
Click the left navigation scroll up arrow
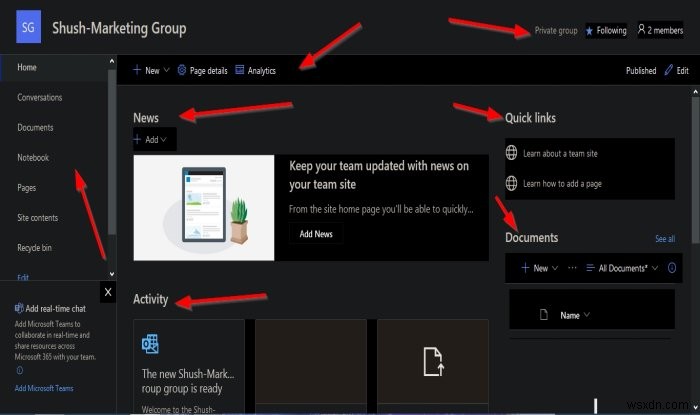[112, 61]
